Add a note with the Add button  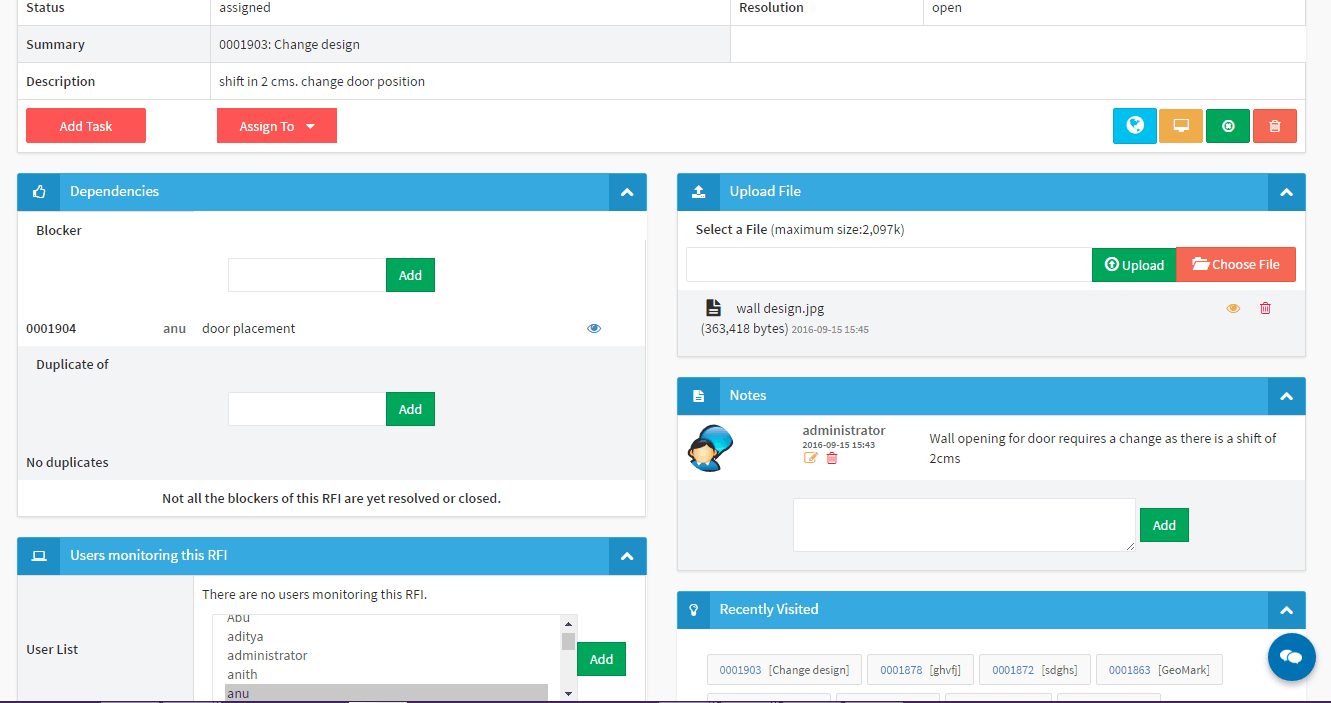pos(1164,525)
